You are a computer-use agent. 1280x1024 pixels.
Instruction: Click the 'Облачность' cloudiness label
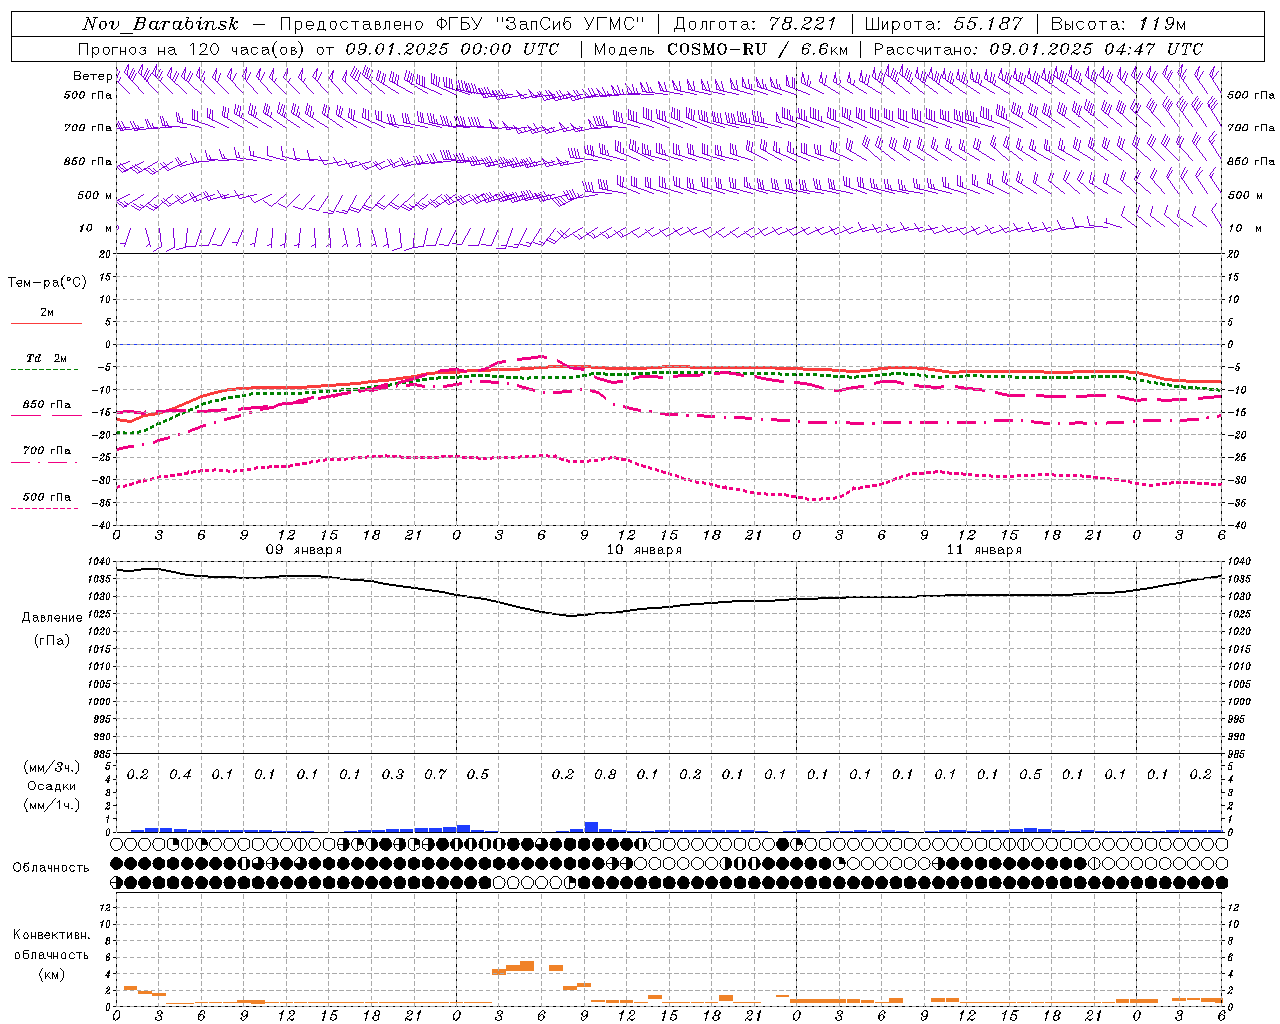pyautogui.click(x=51, y=868)
